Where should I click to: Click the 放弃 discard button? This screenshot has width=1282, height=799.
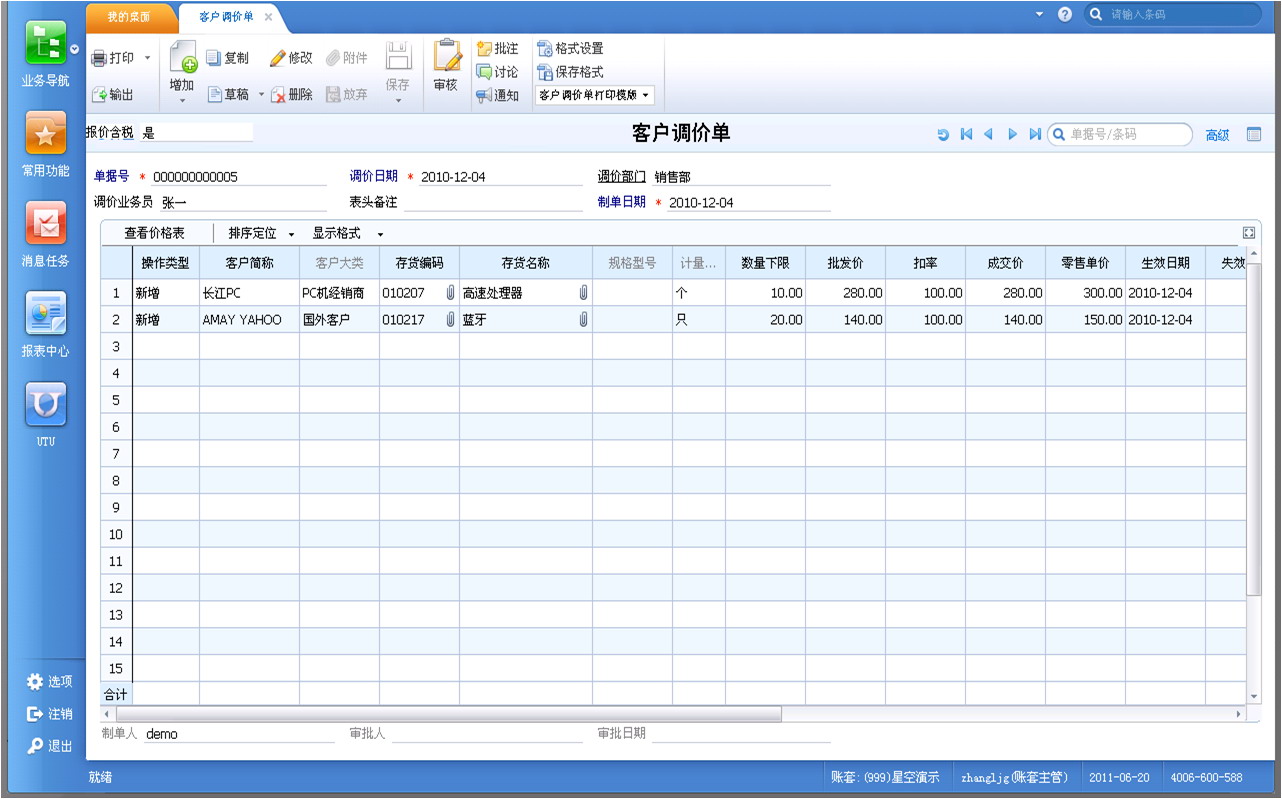tap(347, 94)
